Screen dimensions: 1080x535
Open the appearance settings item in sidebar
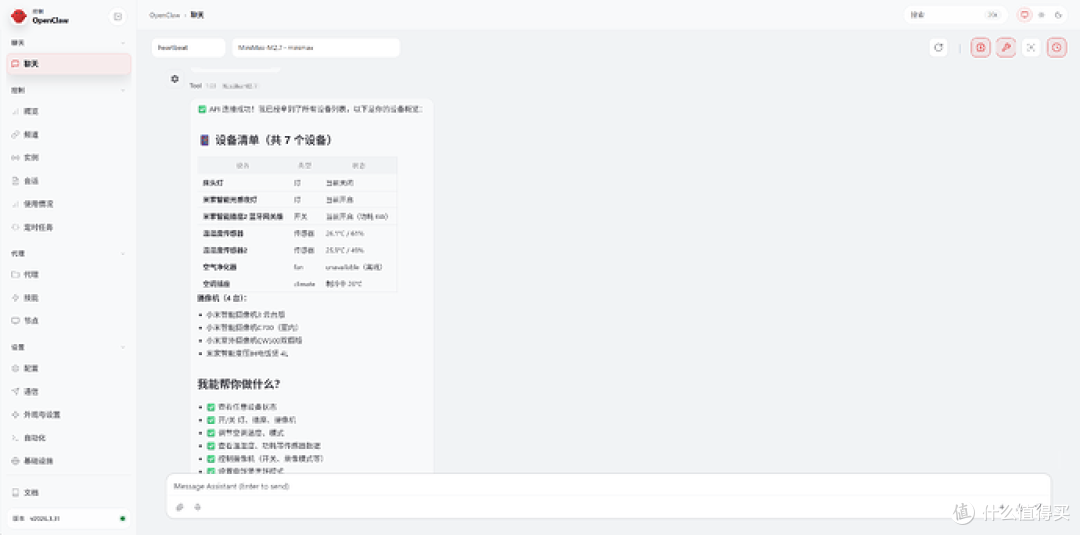coord(69,415)
